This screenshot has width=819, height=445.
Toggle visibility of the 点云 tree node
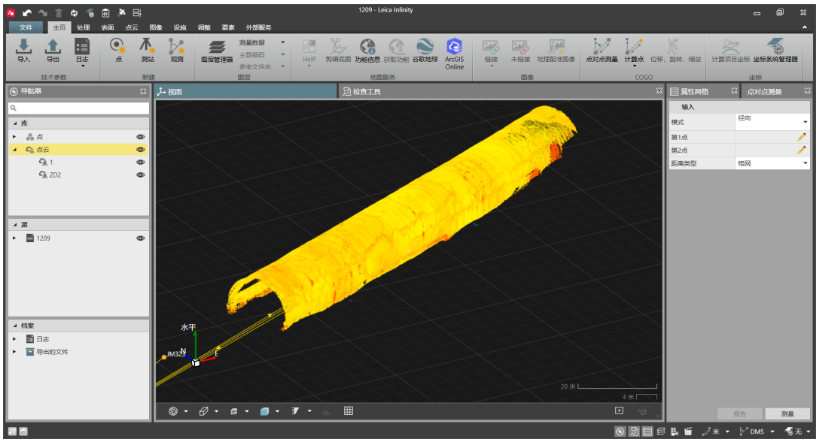coord(141,149)
